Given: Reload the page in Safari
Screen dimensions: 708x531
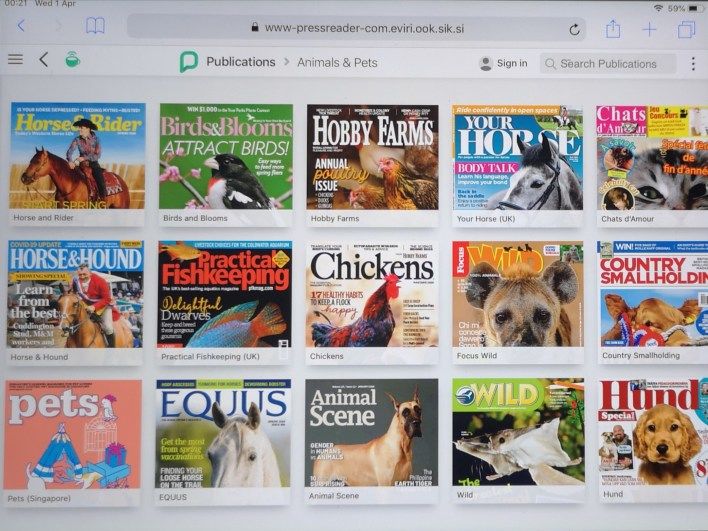Looking at the screenshot, I should (x=574, y=29).
